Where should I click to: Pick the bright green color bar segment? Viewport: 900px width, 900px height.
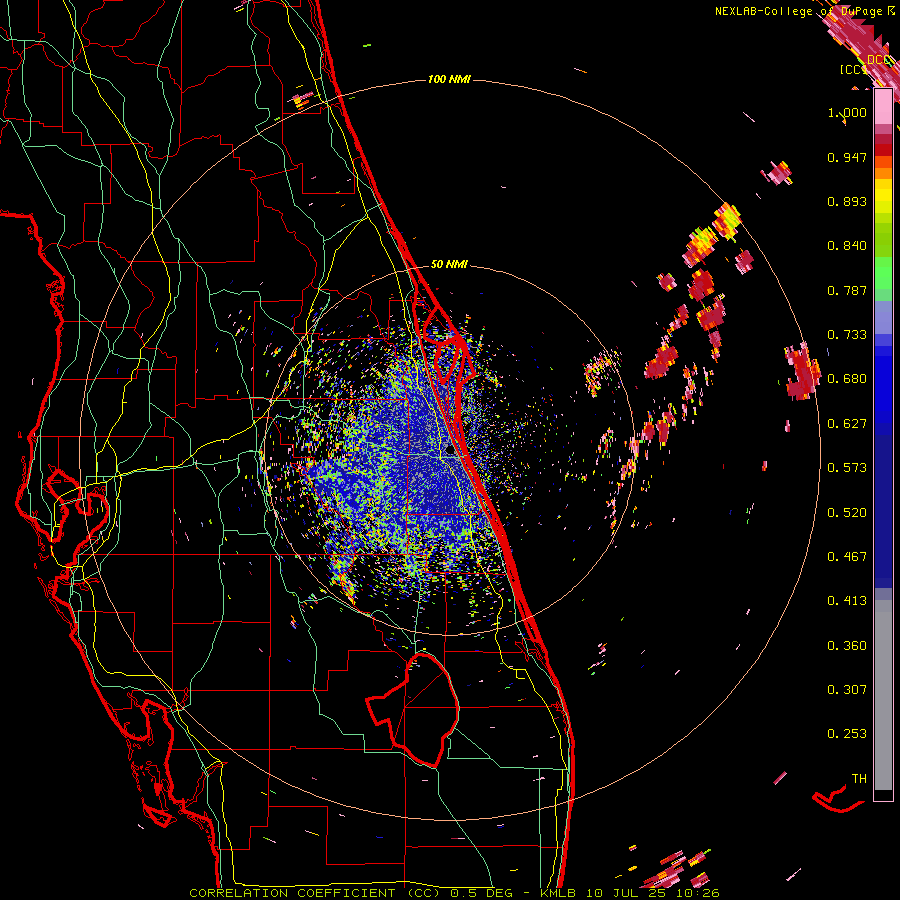click(883, 273)
